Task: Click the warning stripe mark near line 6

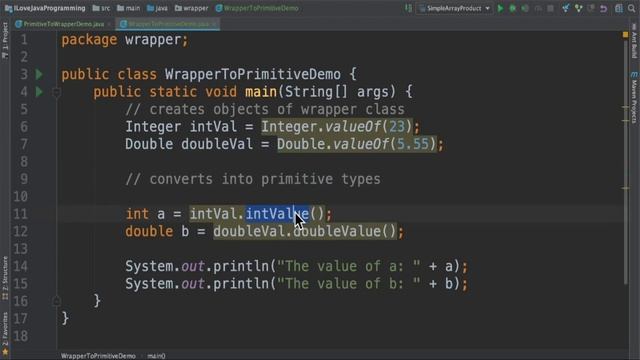Action: pyautogui.click(x=626, y=120)
